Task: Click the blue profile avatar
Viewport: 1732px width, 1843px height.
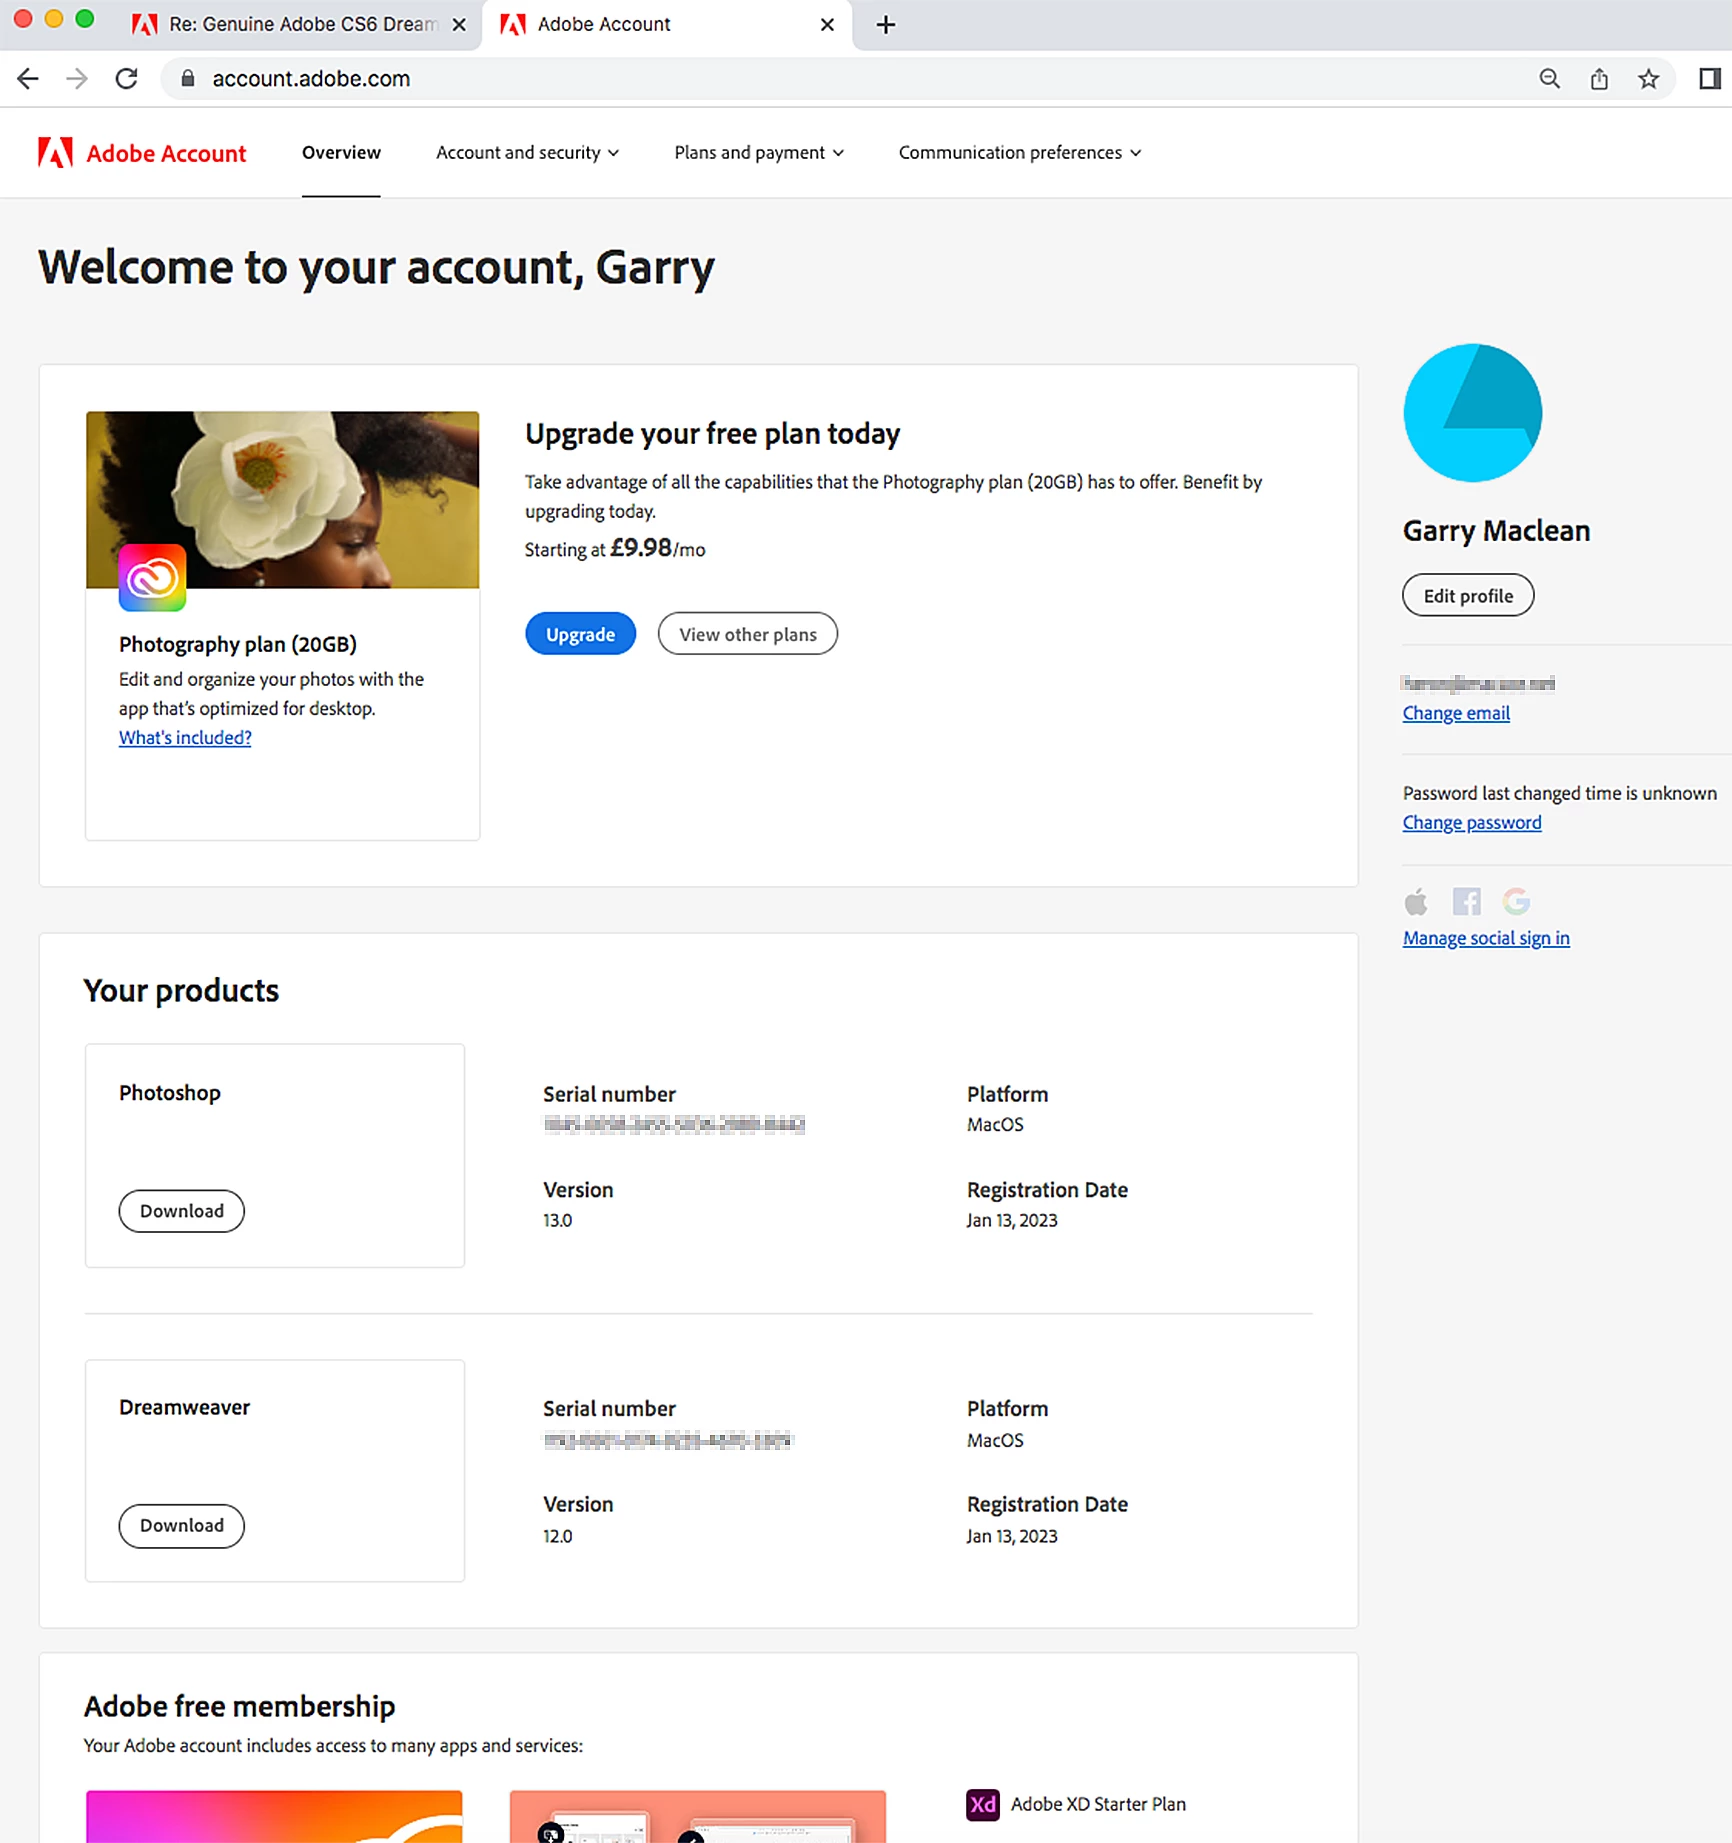Action: [1472, 413]
